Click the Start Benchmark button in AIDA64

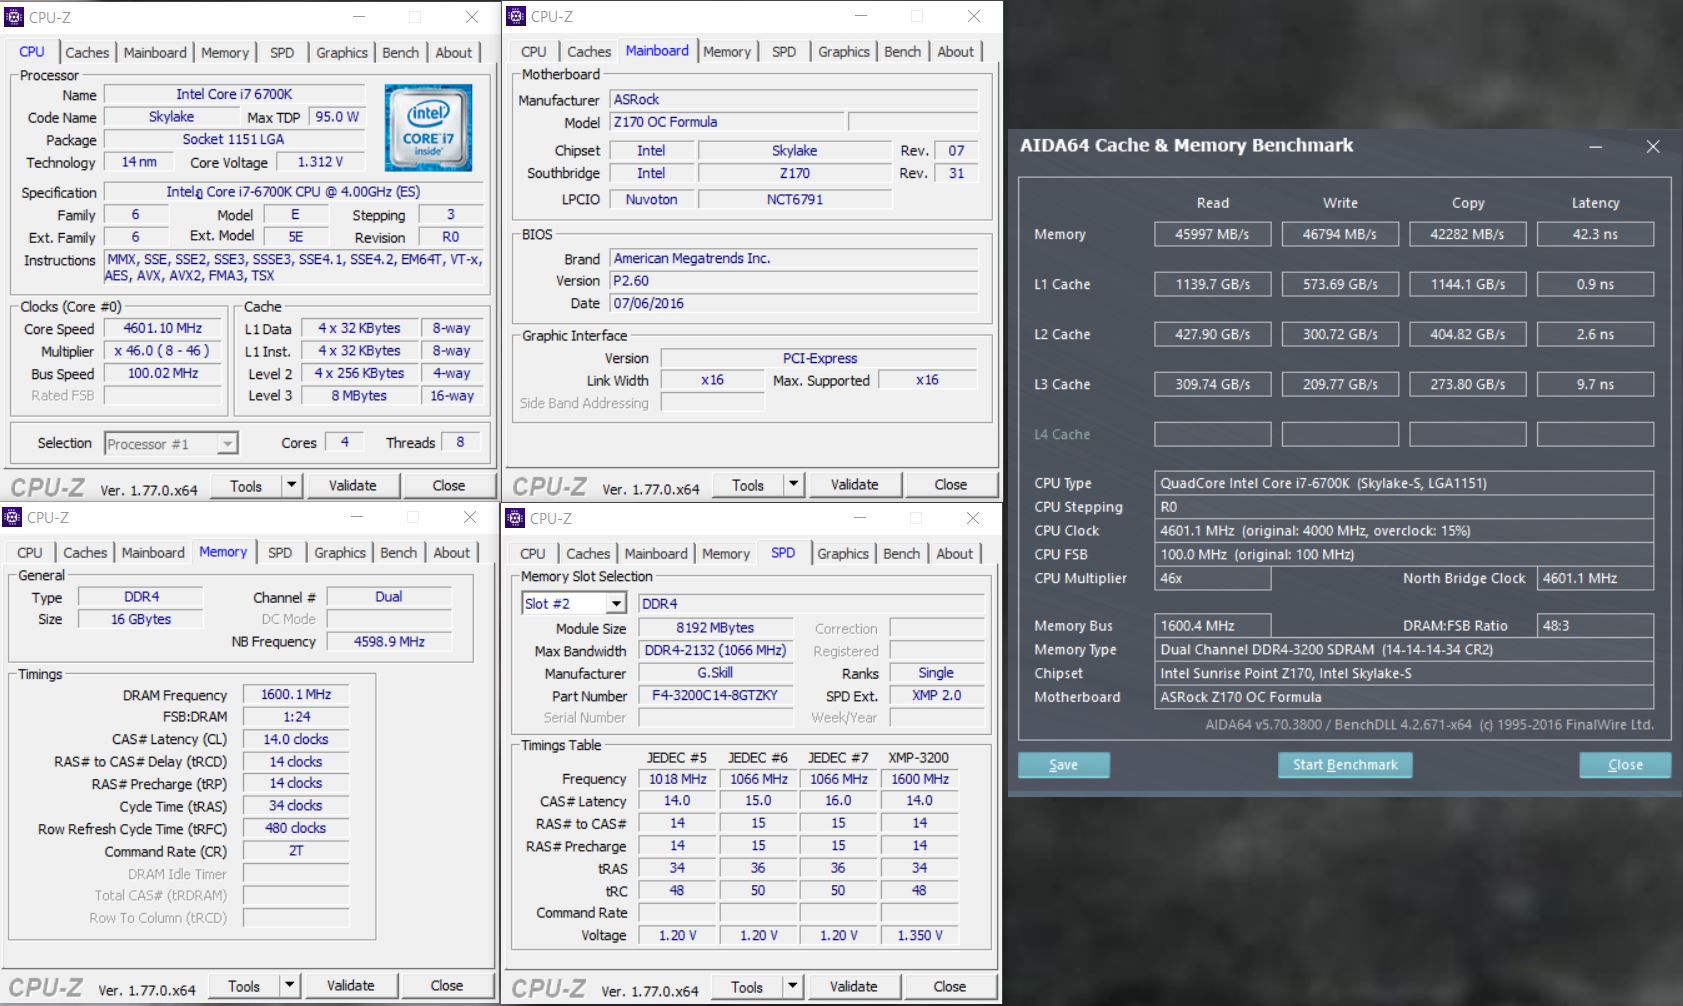click(x=1345, y=764)
